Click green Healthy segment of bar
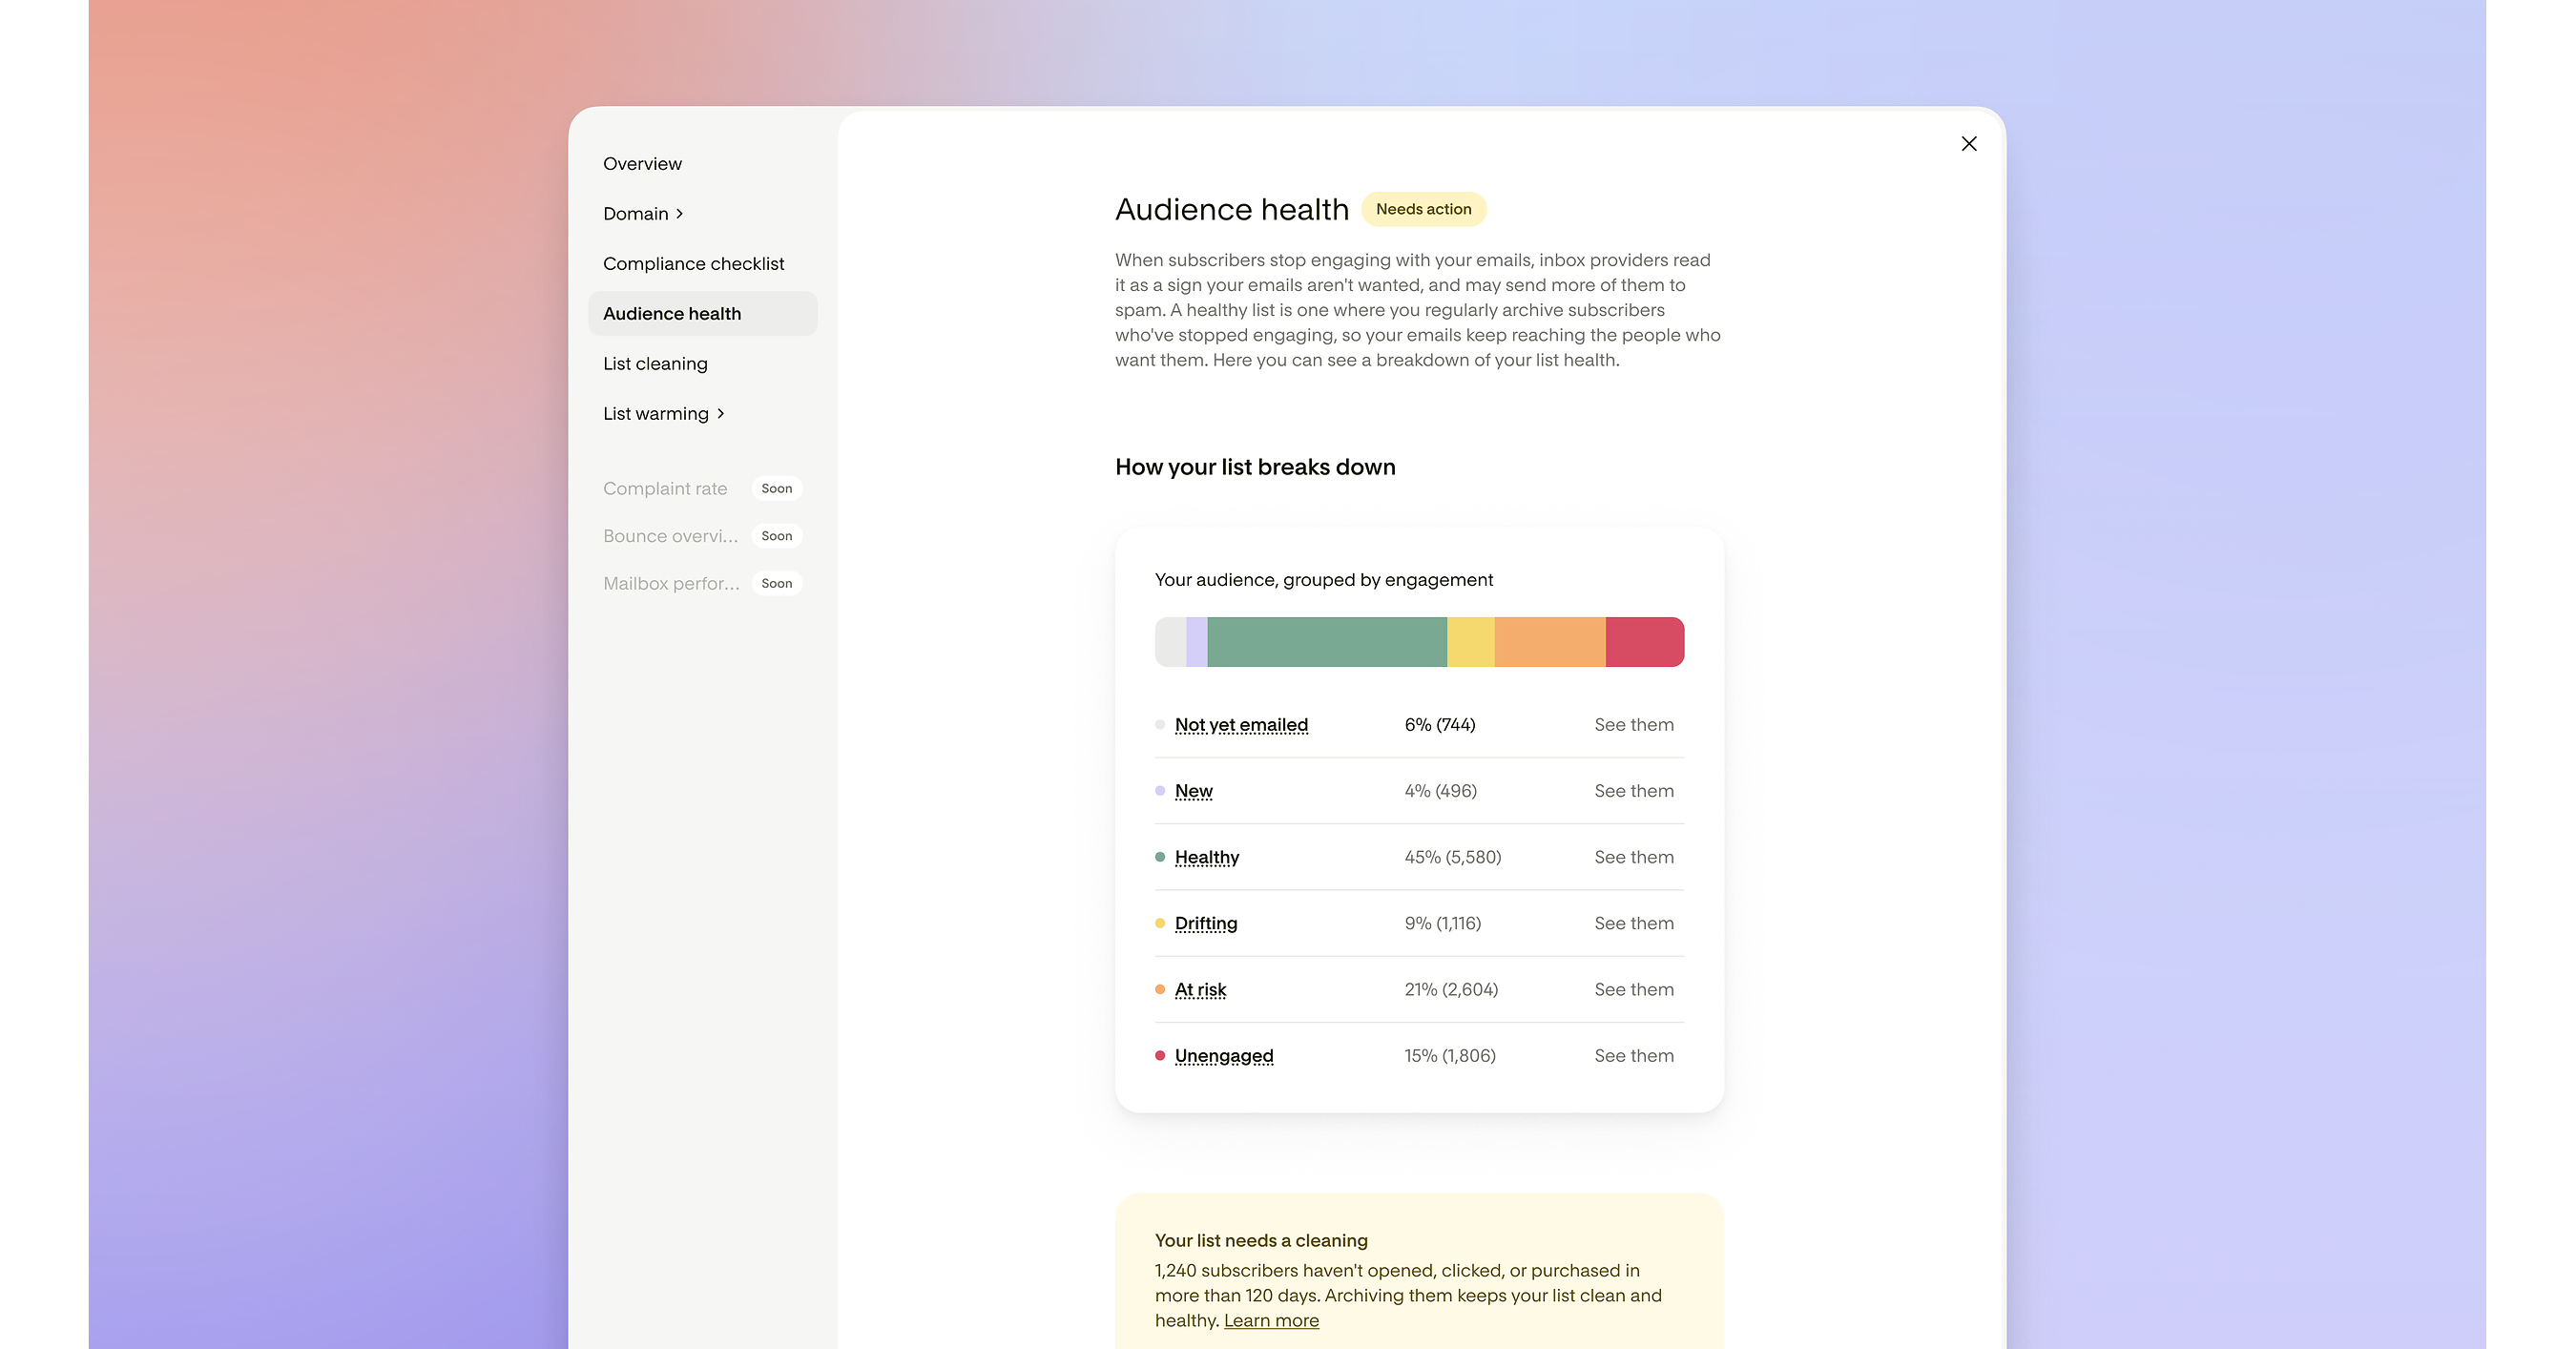The height and width of the screenshot is (1349, 2576). click(x=1326, y=642)
